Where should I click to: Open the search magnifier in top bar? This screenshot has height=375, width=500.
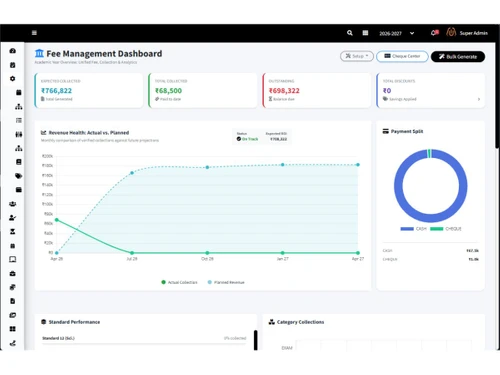(350, 33)
